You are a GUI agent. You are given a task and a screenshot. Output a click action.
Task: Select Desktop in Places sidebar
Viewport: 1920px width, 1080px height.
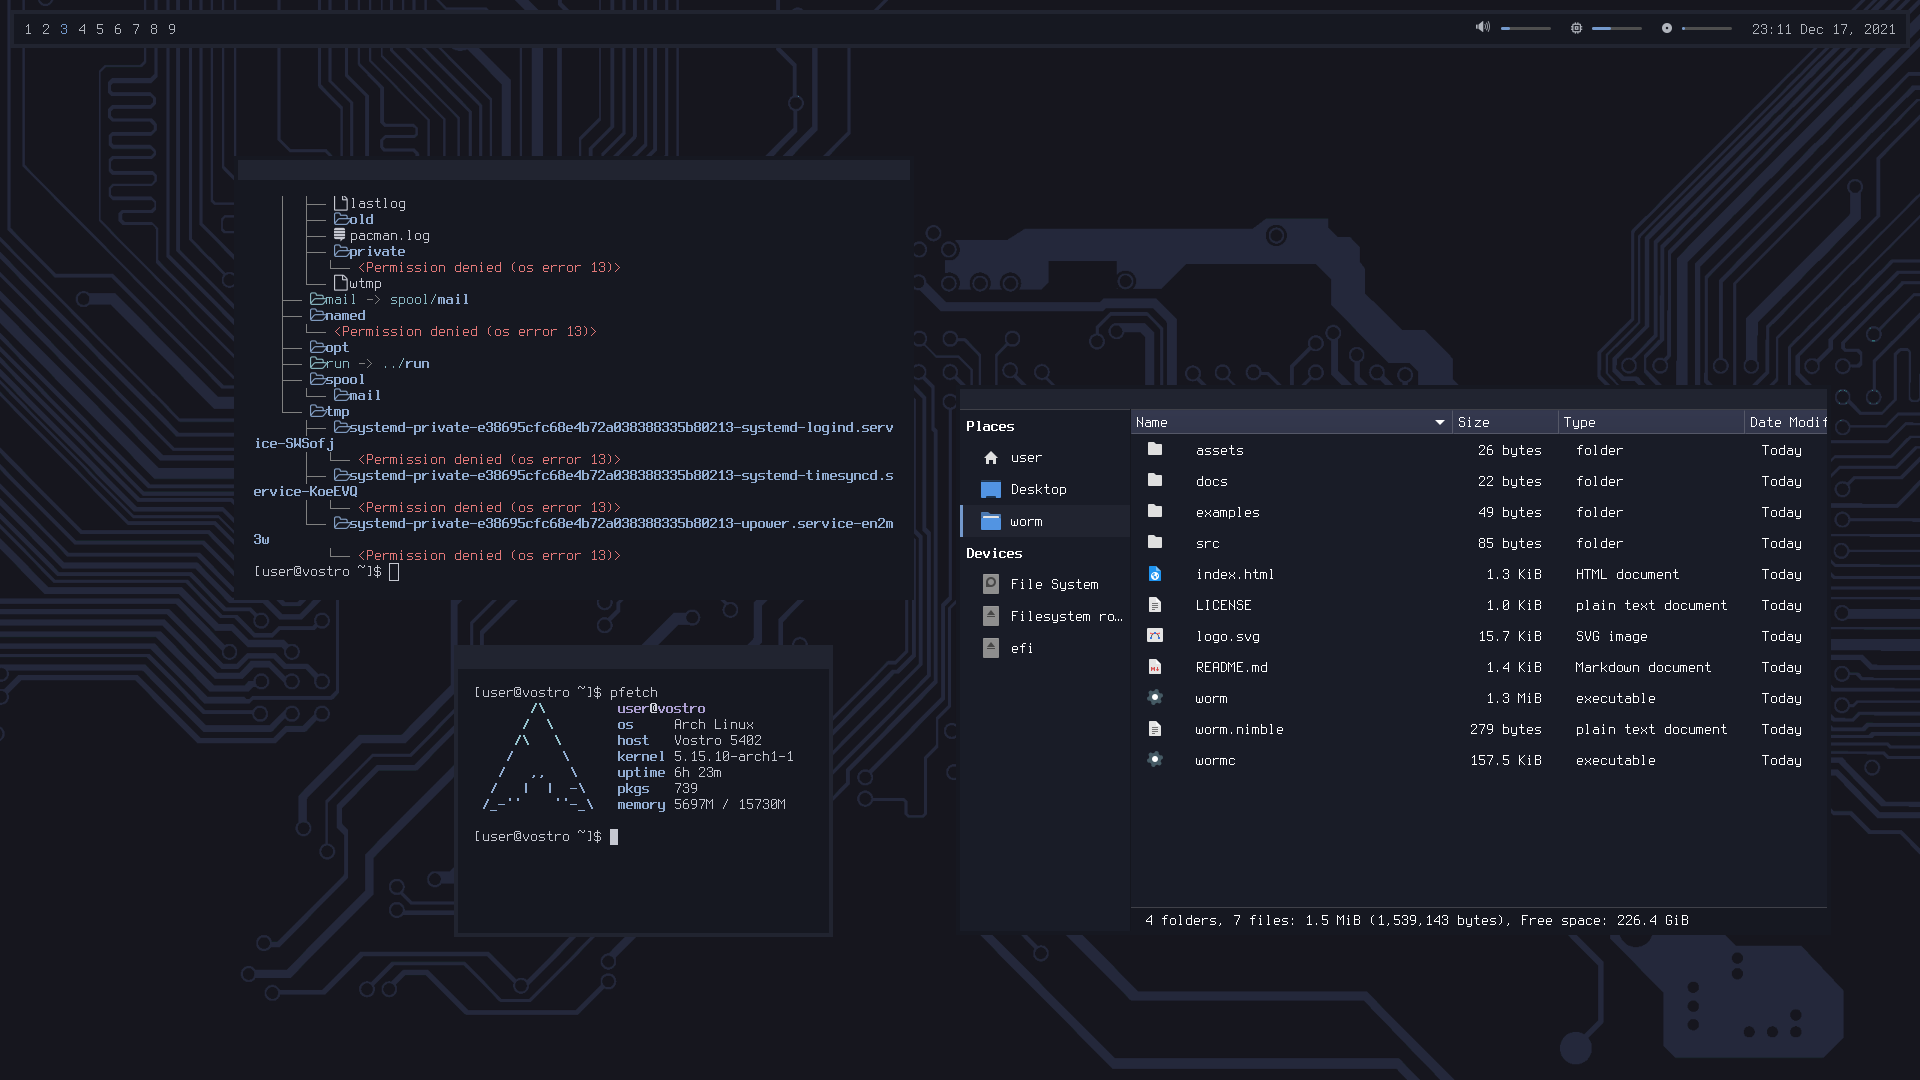[x=1038, y=489]
